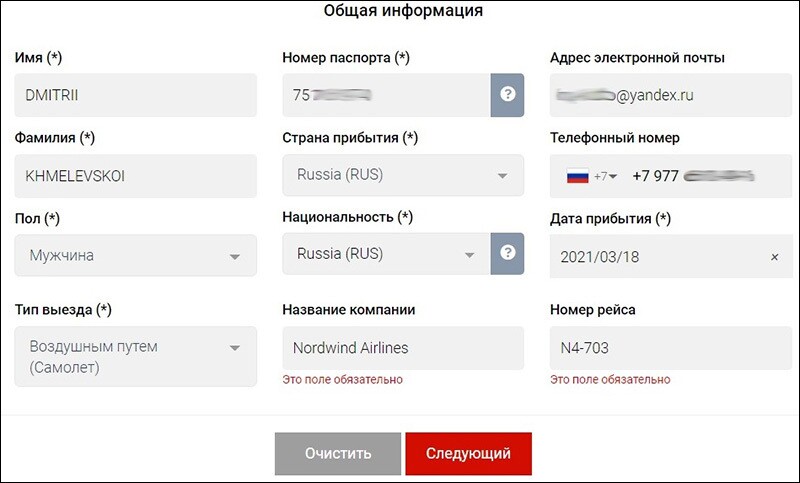Click the Russian flag country code icon

click(x=578, y=176)
